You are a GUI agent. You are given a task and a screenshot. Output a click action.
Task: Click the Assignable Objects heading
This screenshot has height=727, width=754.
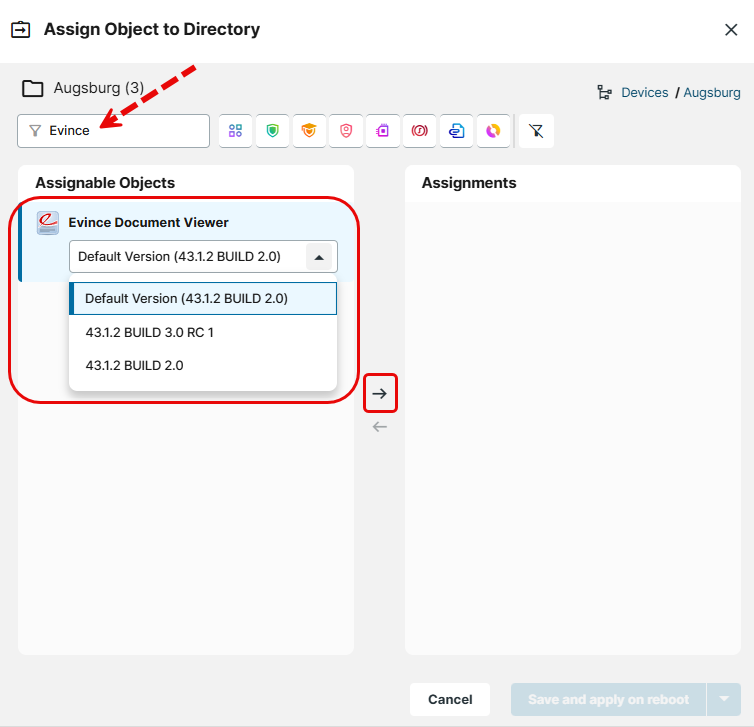[x=105, y=183]
